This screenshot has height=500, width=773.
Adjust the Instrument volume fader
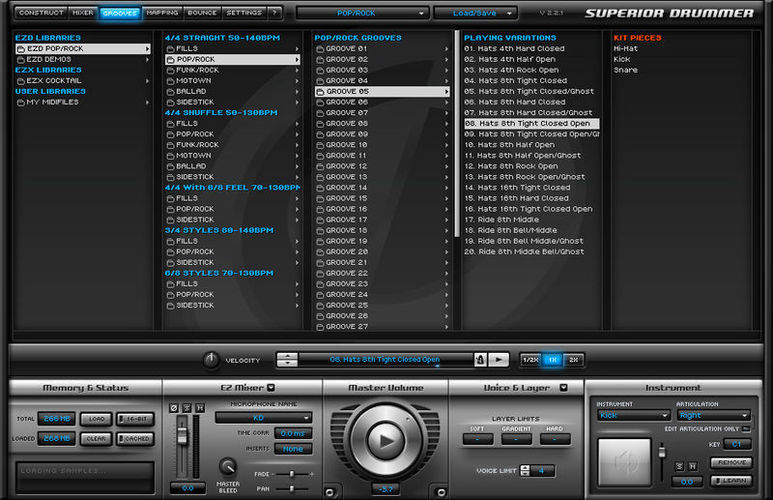(x=662, y=451)
